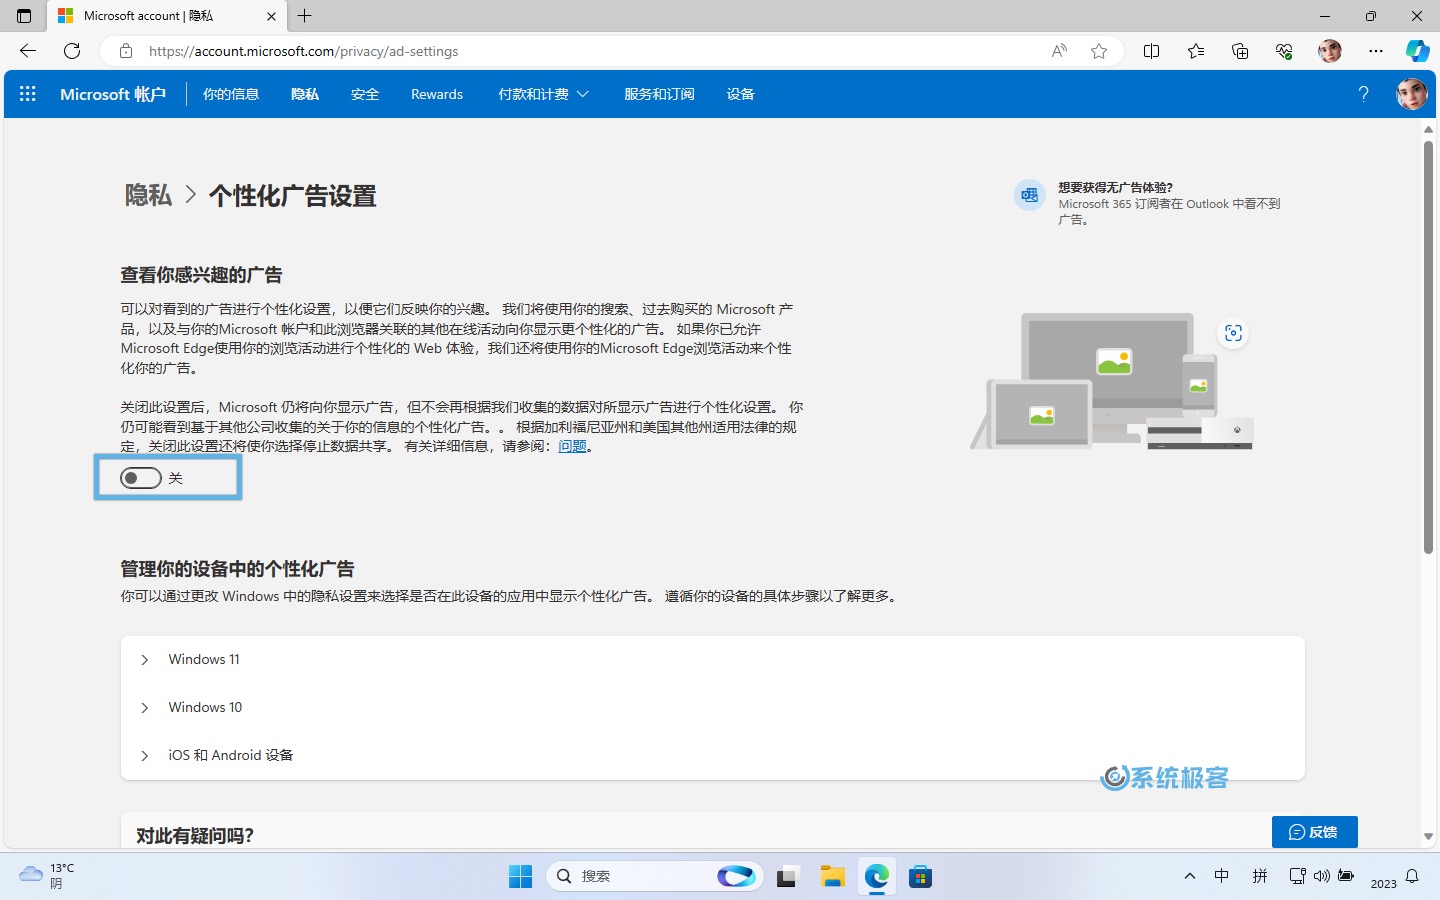Viewport: 1440px width, 900px height.
Task: Open File Explorer from taskbar
Action: point(833,876)
